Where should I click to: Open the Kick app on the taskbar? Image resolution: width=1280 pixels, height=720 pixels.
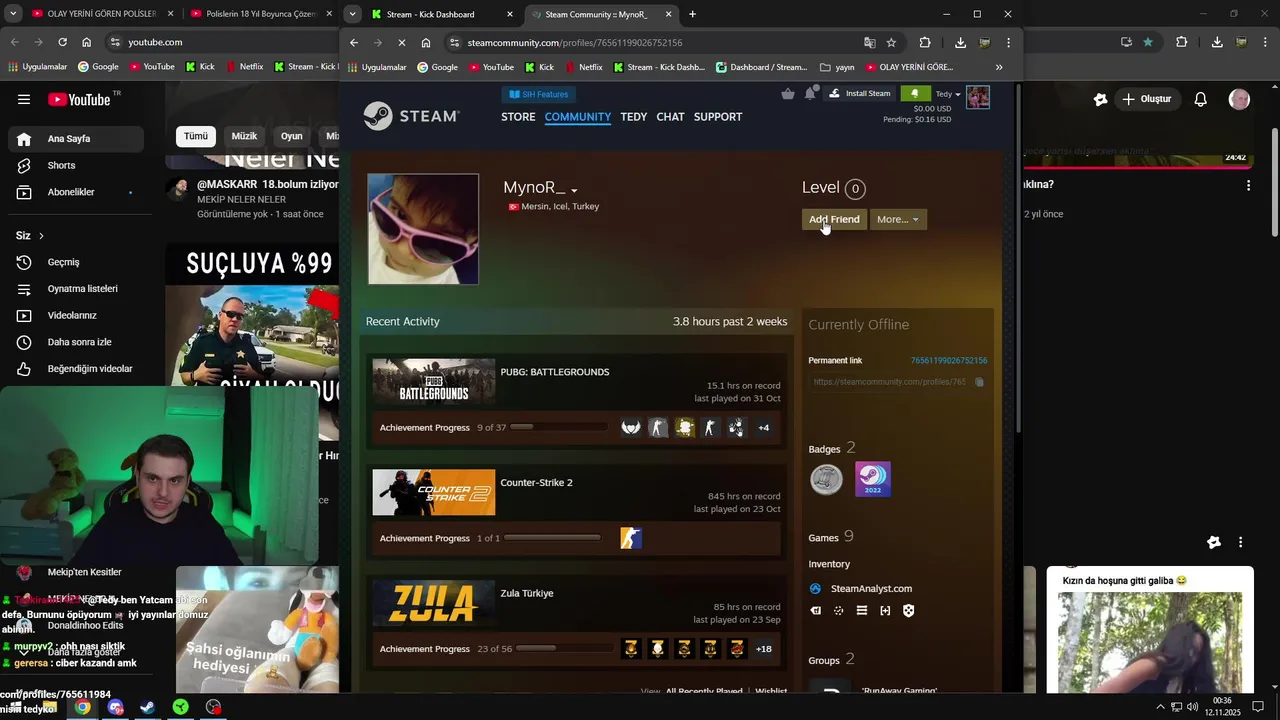tap(180, 707)
